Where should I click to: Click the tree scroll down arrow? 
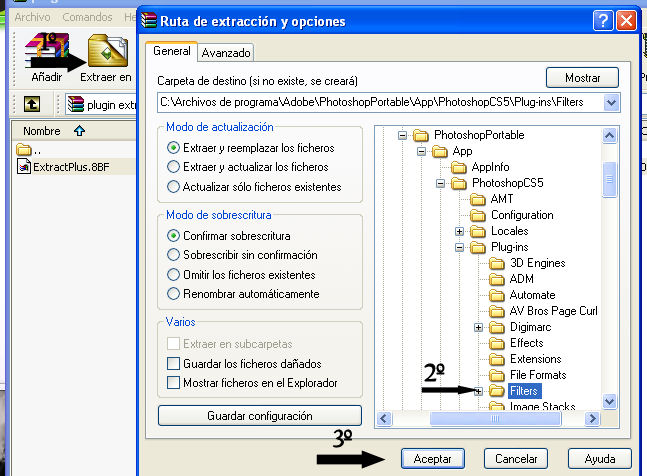click(x=609, y=401)
